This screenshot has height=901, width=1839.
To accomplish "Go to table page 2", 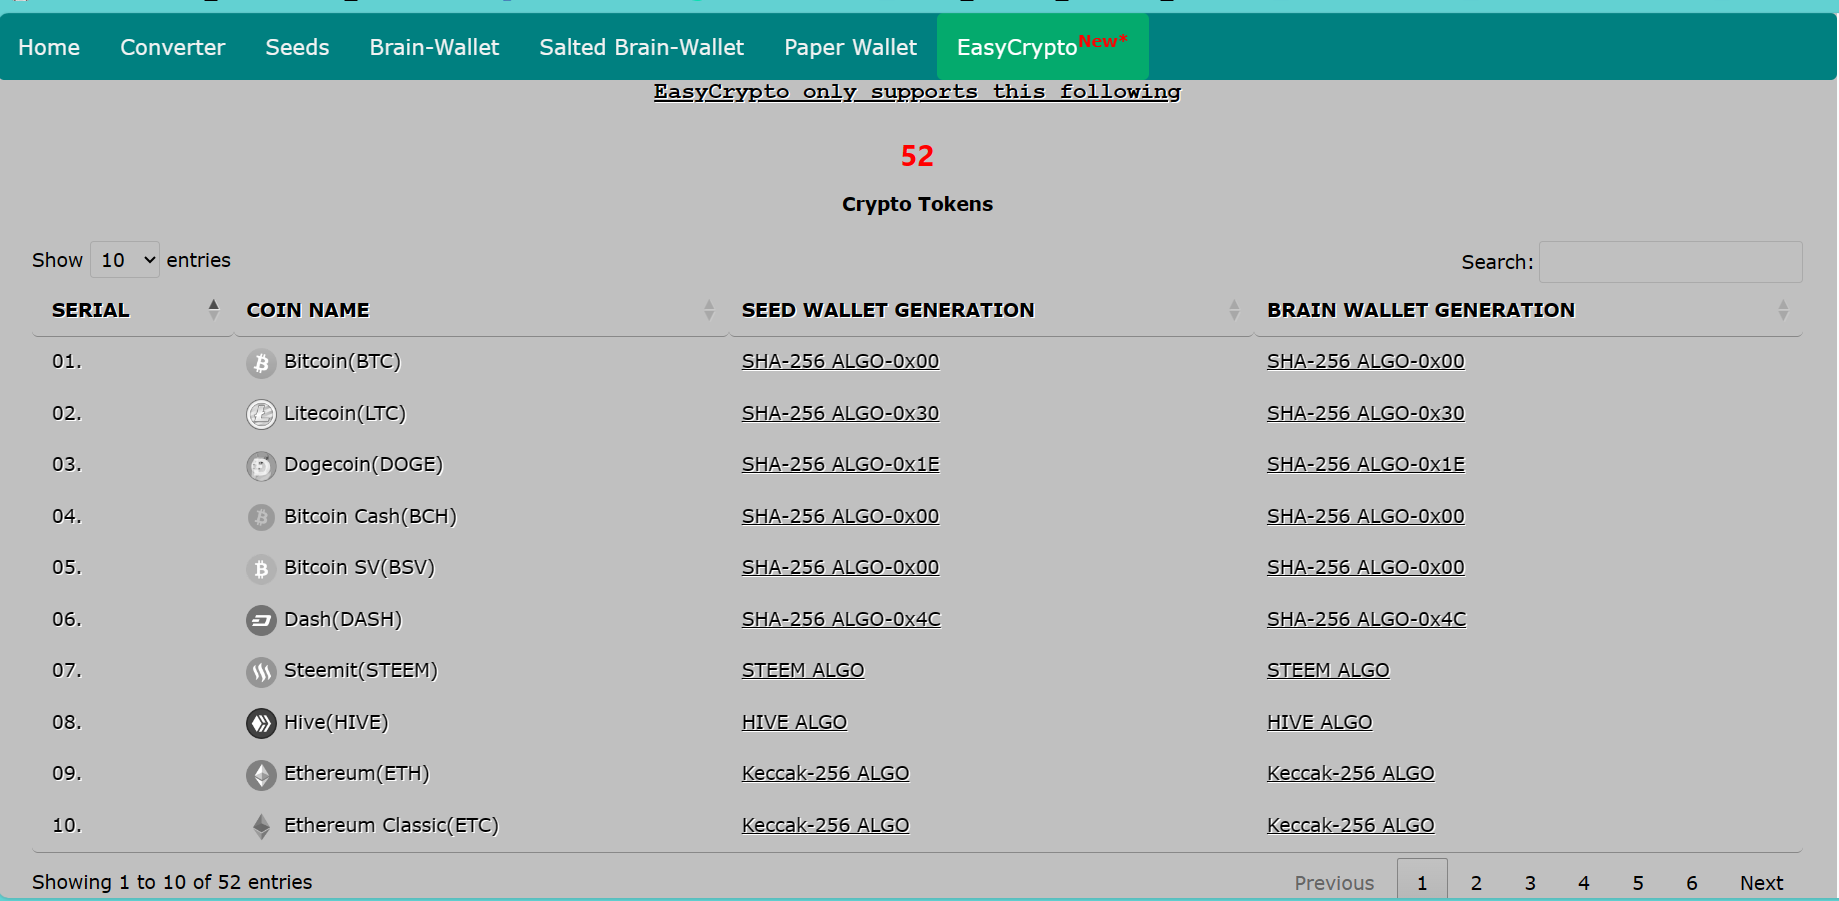I will tap(1476, 883).
